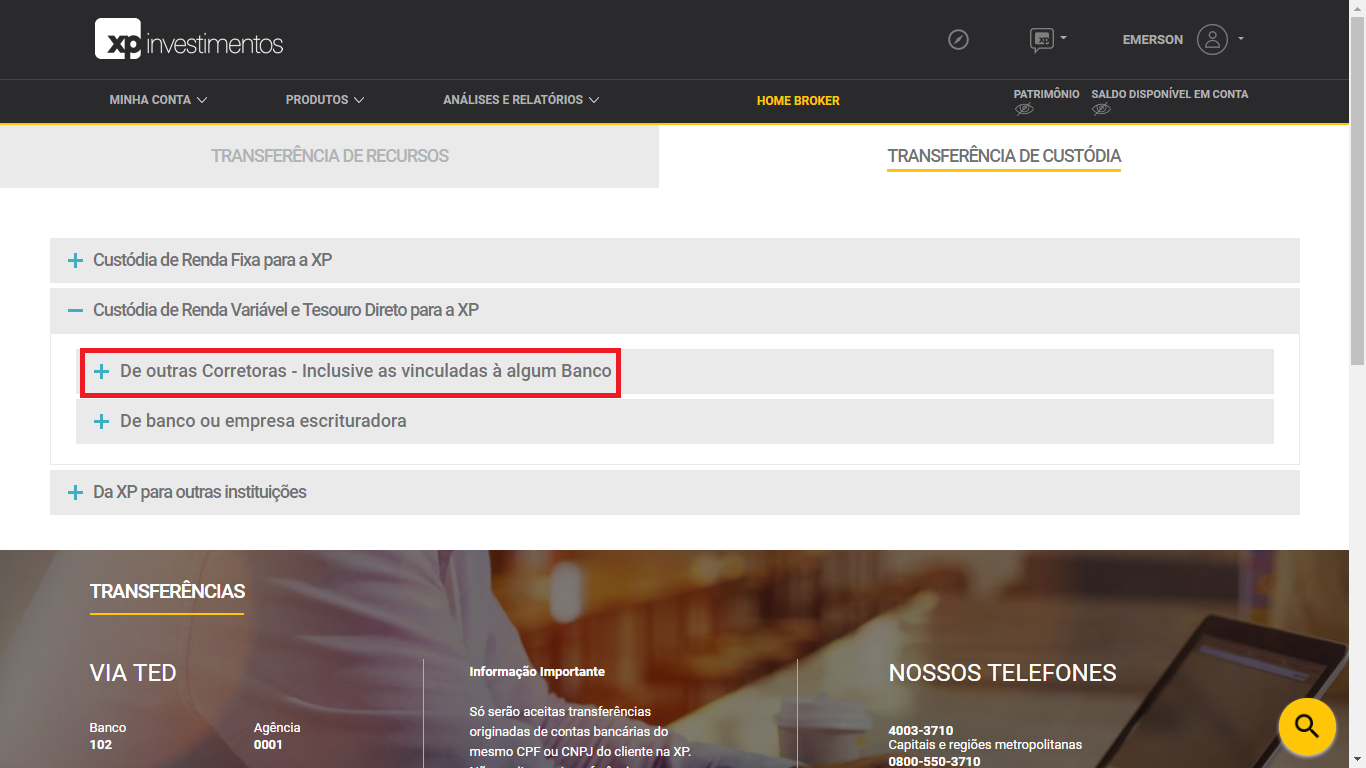Image resolution: width=1366 pixels, height=768 pixels.
Task: Open the Home Broker link
Action: pos(798,101)
